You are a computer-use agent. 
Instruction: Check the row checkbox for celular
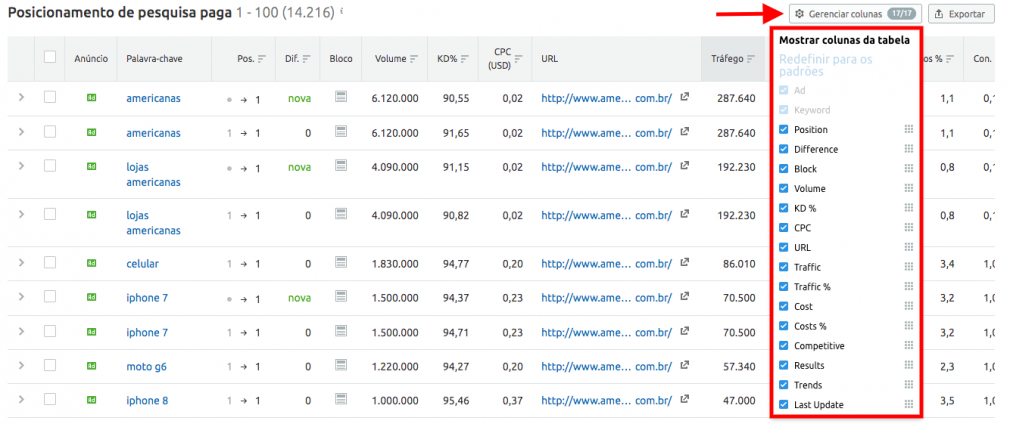point(50,262)
